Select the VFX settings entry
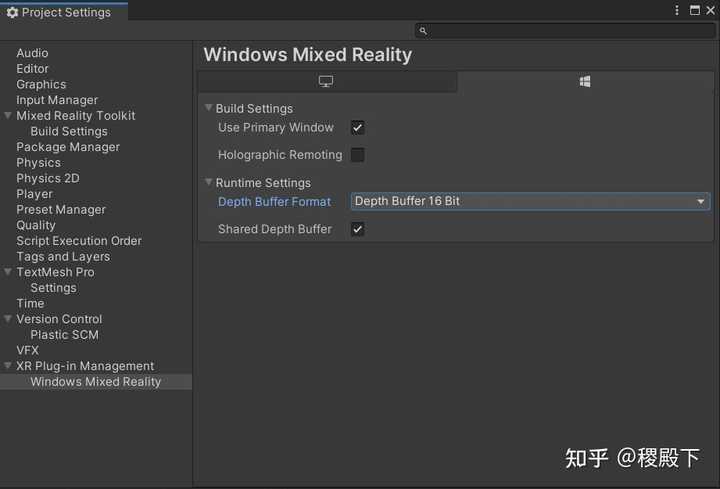 28,350
